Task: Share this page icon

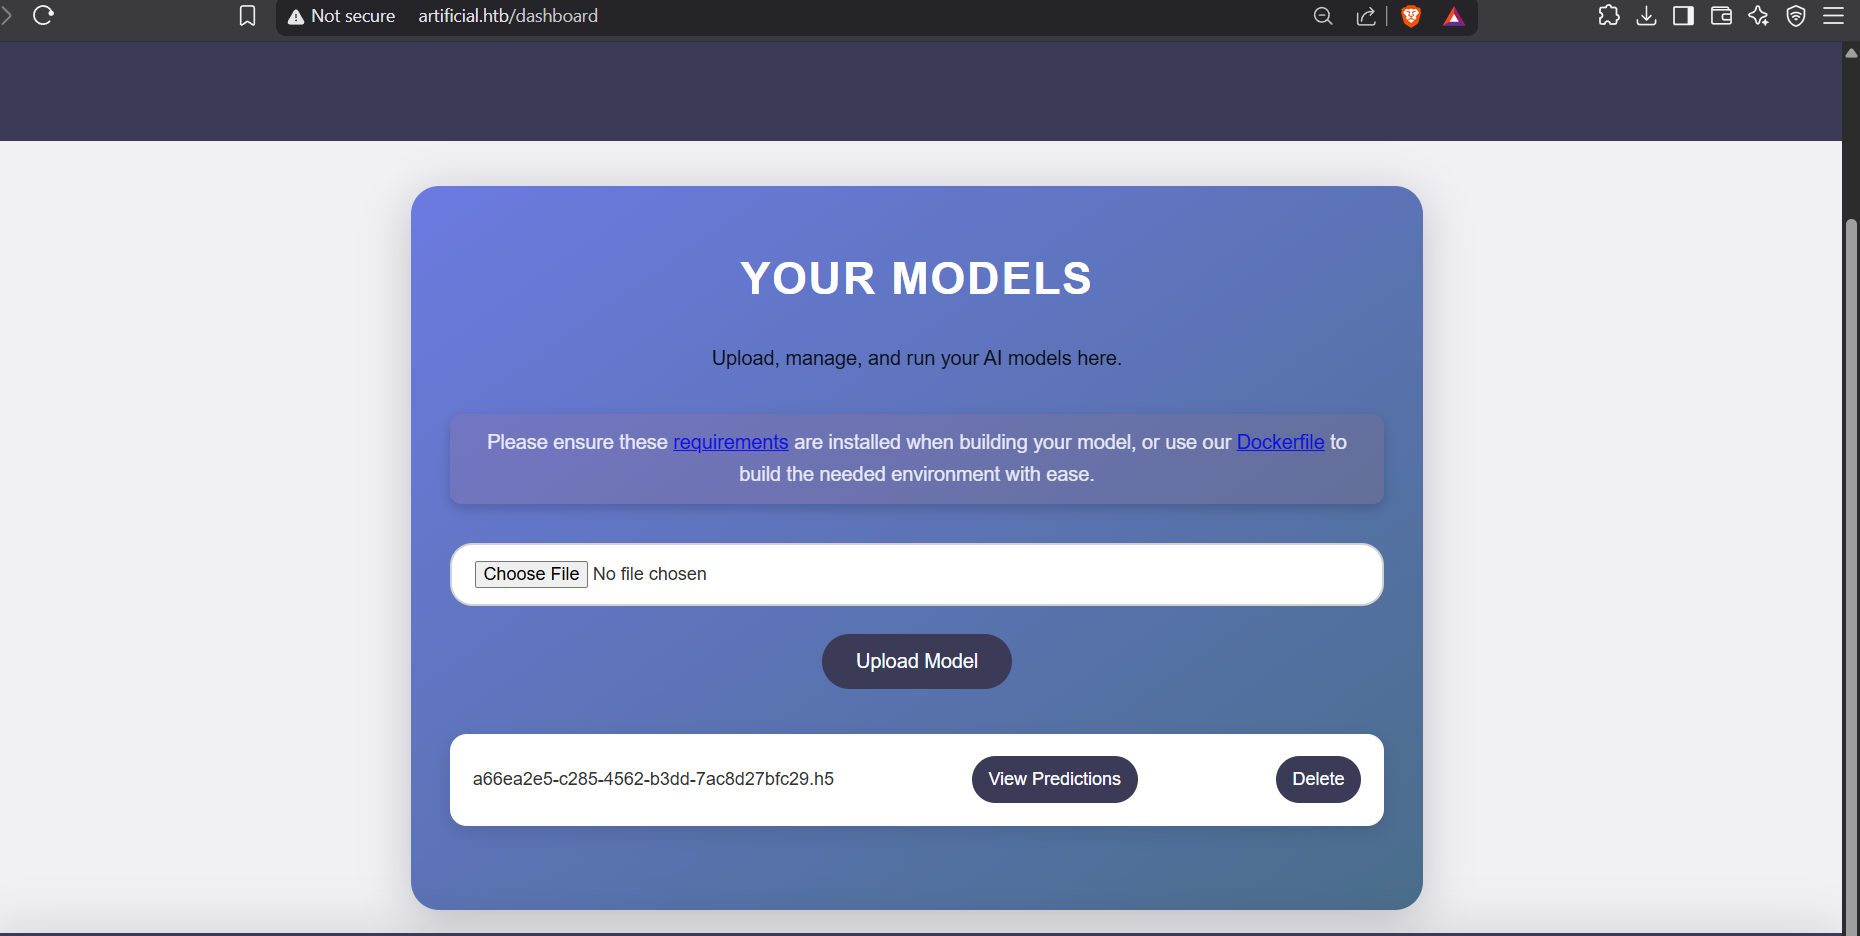Action: pos(1366,16)
